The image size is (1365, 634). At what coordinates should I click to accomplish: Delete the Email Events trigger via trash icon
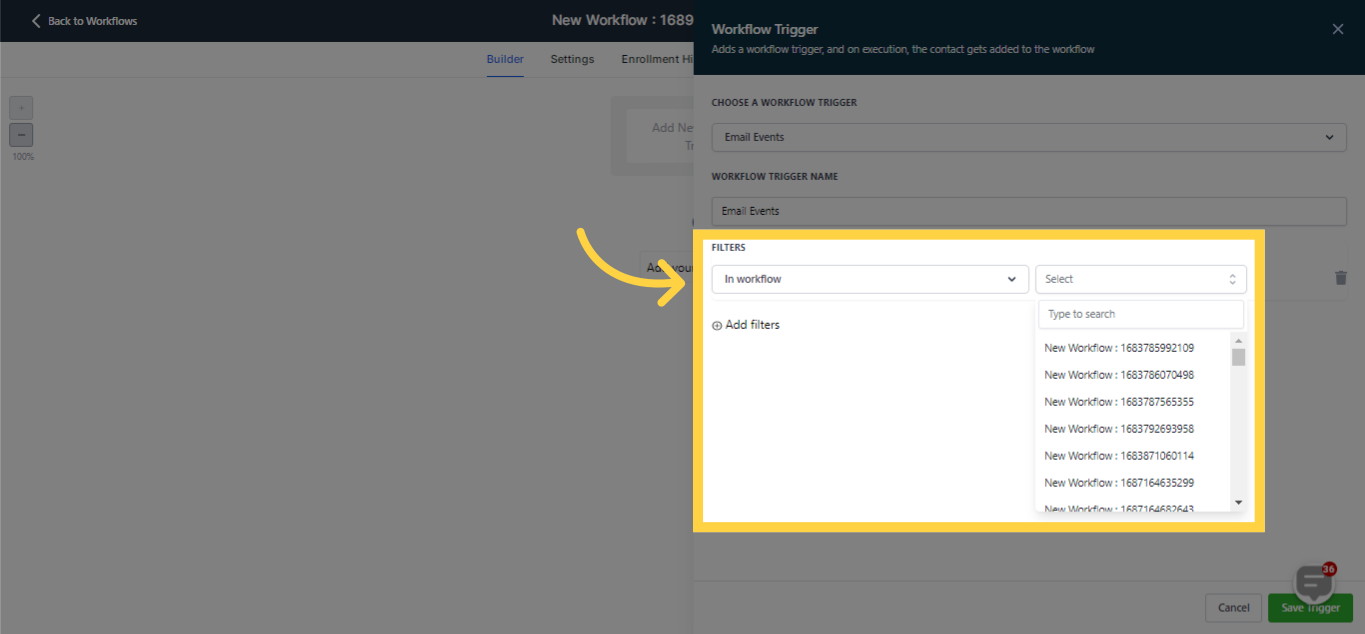(x=1340, y=278)
